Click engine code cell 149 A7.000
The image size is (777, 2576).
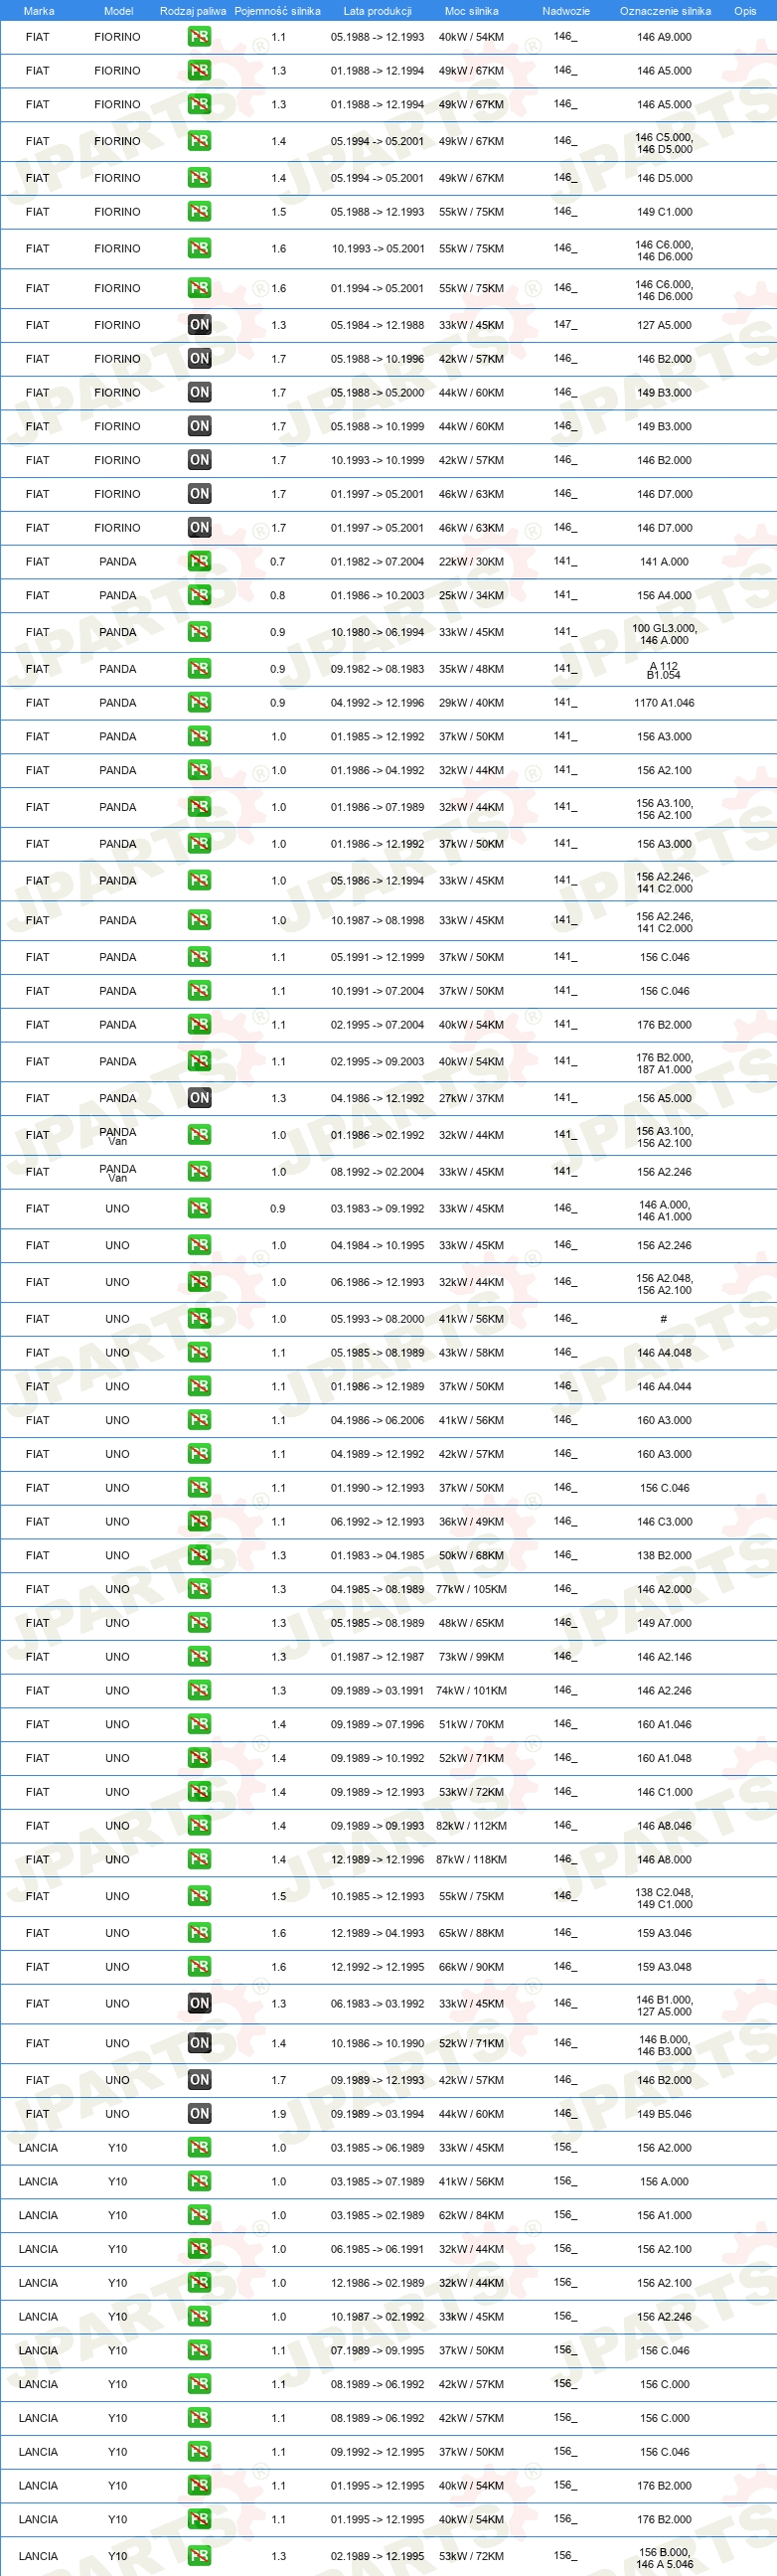[x=664, y=1623]
